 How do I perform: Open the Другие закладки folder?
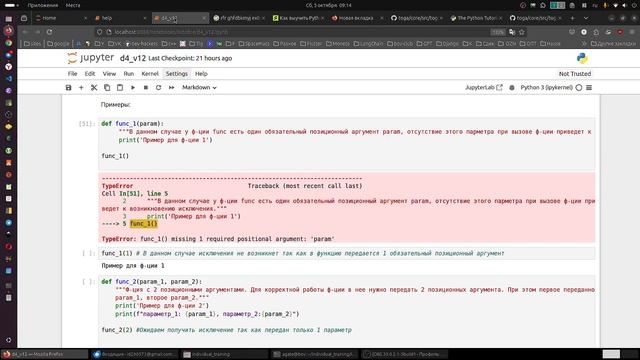click(x=613, y=43)
